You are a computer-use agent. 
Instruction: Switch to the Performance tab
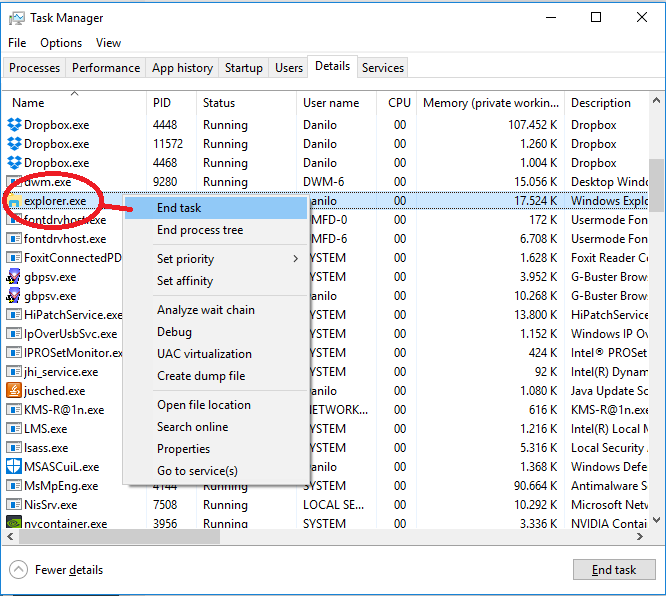[106, 68]
